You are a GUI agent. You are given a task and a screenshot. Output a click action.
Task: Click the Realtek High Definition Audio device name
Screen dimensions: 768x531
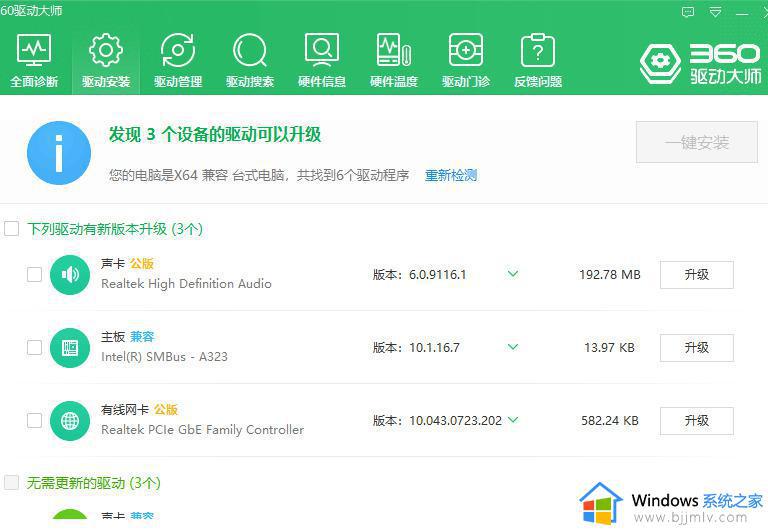coord(186,284)
